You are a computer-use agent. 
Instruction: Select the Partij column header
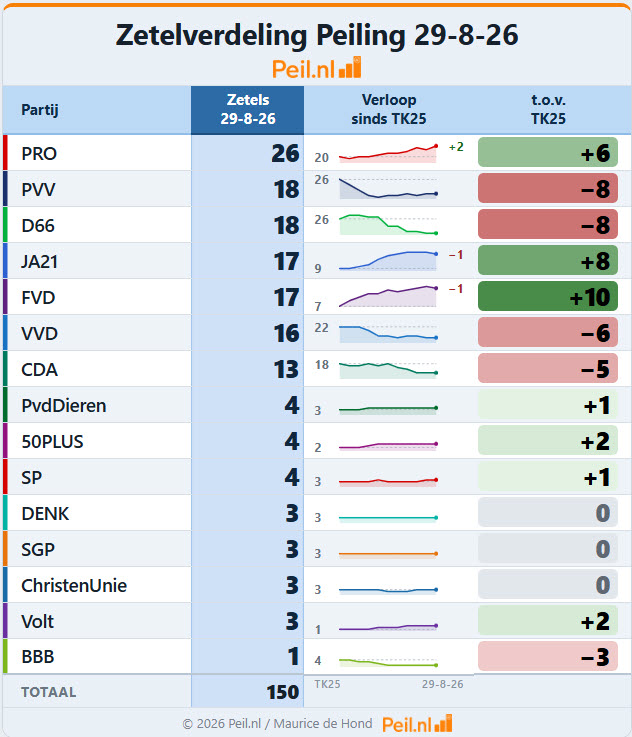point(40,110)
